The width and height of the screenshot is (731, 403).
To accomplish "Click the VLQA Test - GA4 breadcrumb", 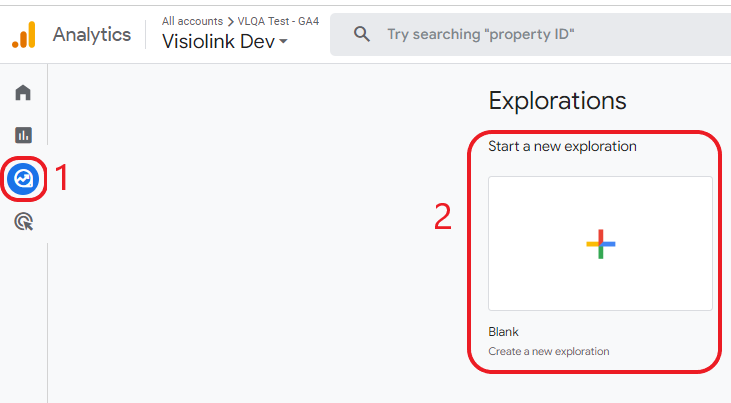I will [x=278, y=21].
